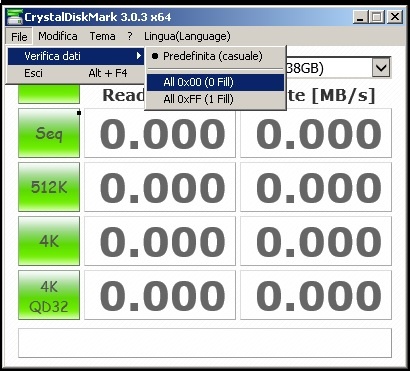Image resolution: width=410 pixels, height=371 pixels.
Task: Open the Tema menu
Action: [x=102, y=36]
